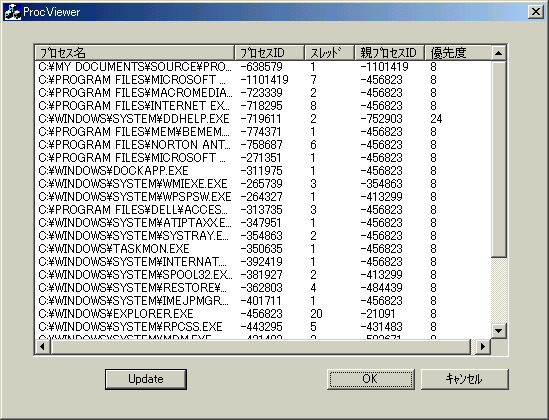Click process ID -638579
The width and height of the screenshot is (549, 420).
262,67
